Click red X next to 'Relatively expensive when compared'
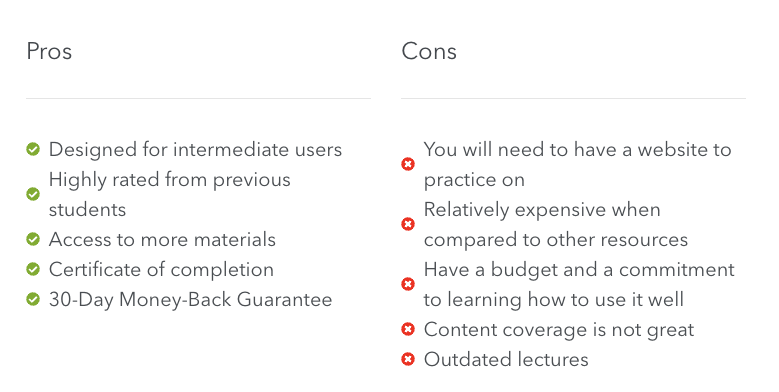The width and height of the screenshot is (779, 392). [x=408, y=224]
